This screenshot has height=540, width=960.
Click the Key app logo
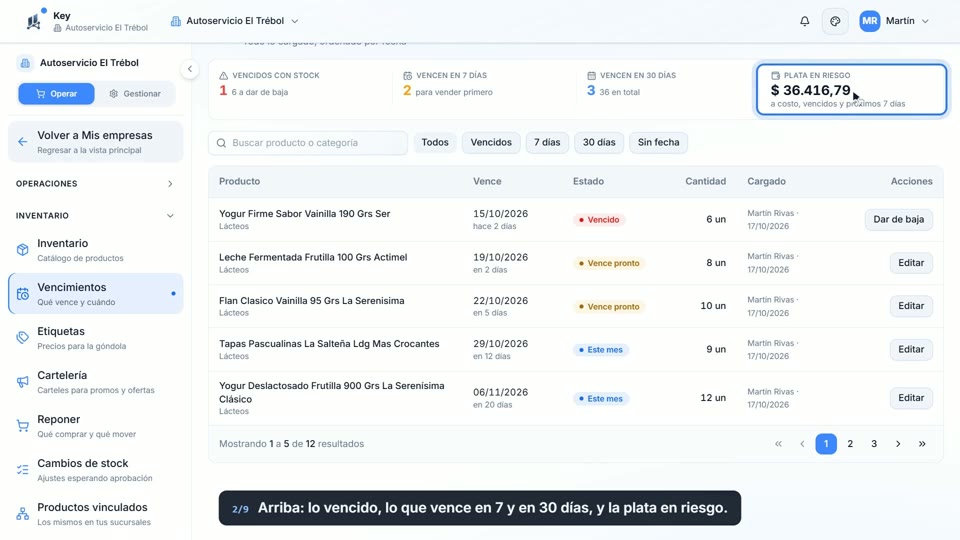(34, 21)
